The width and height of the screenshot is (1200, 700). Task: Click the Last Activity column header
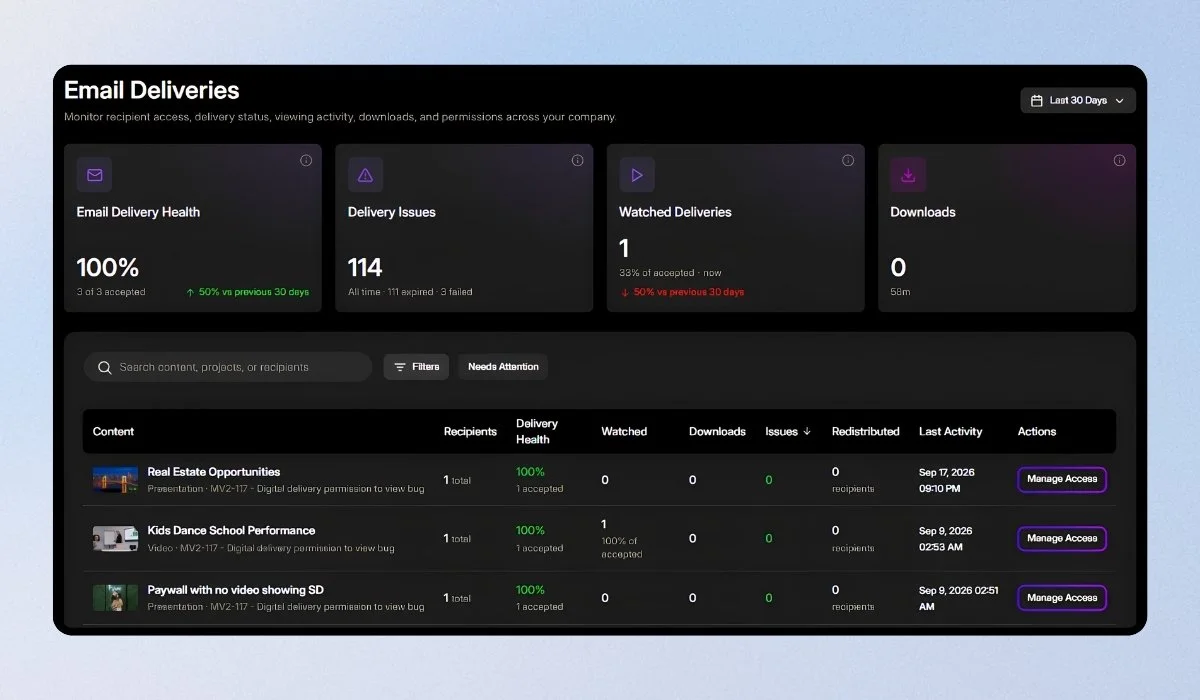click(x=951, y=432)
